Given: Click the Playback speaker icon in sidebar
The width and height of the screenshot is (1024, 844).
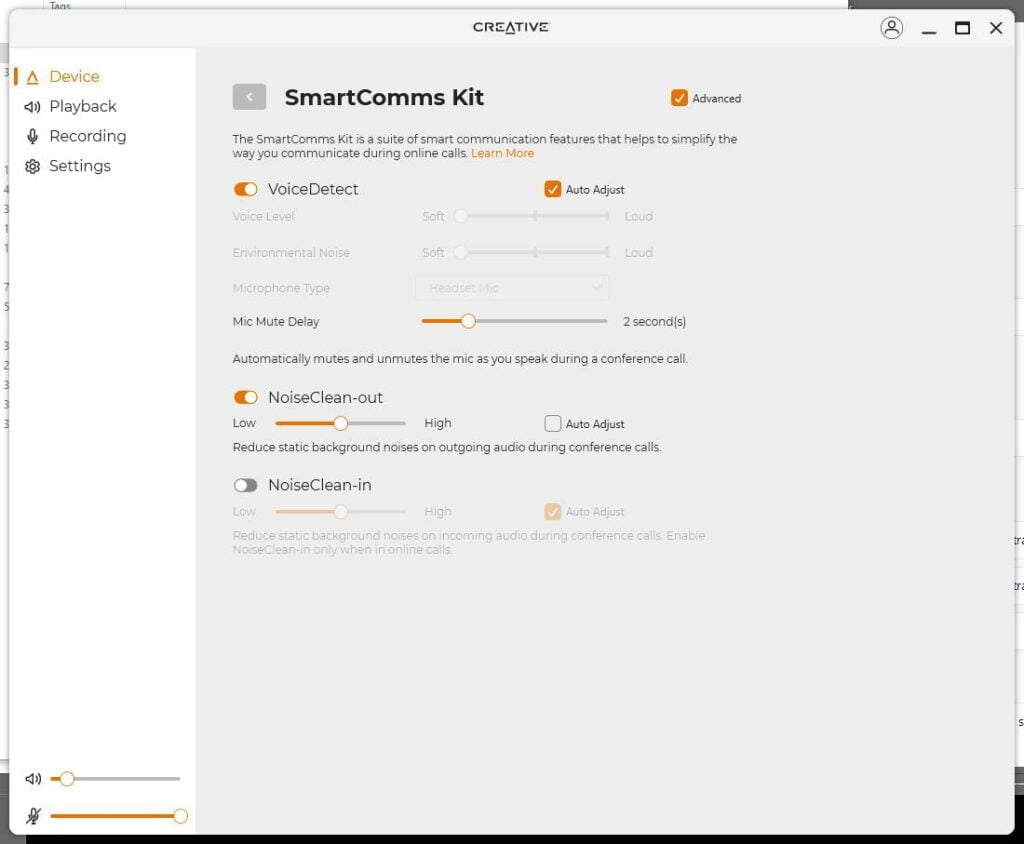Looking at the screenshot, I should [32, 107].
